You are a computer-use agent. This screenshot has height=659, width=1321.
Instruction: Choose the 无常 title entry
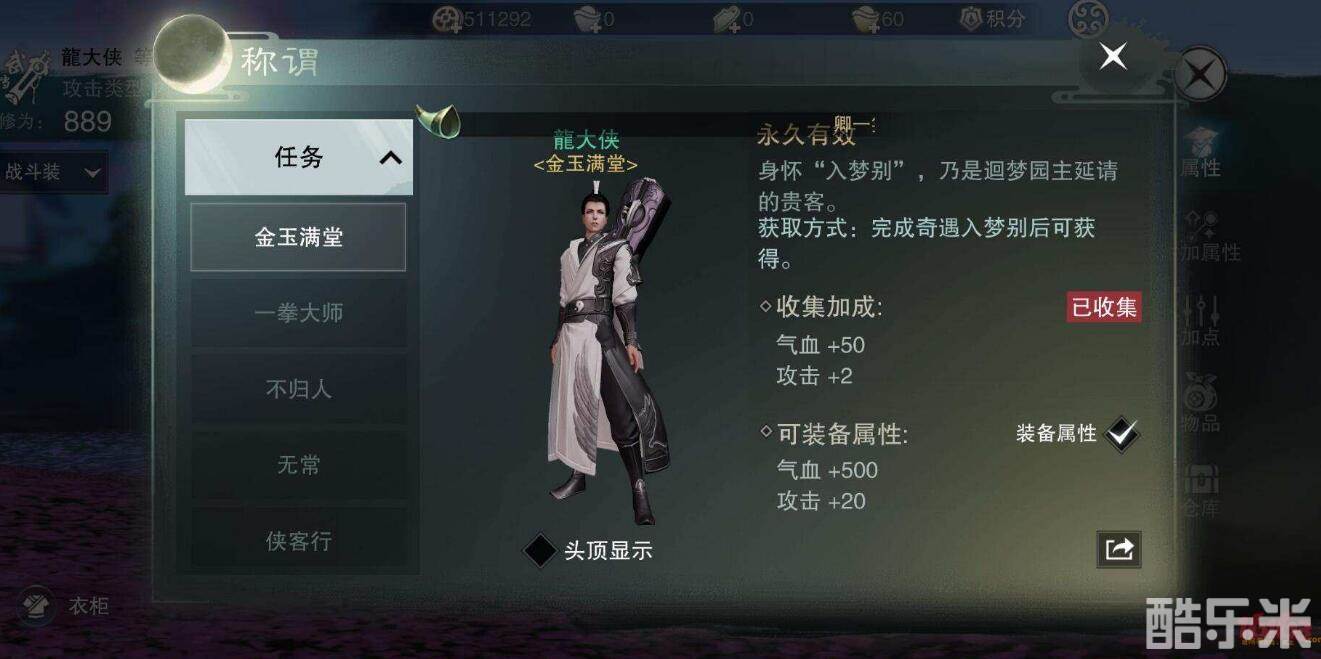(298, 465)
